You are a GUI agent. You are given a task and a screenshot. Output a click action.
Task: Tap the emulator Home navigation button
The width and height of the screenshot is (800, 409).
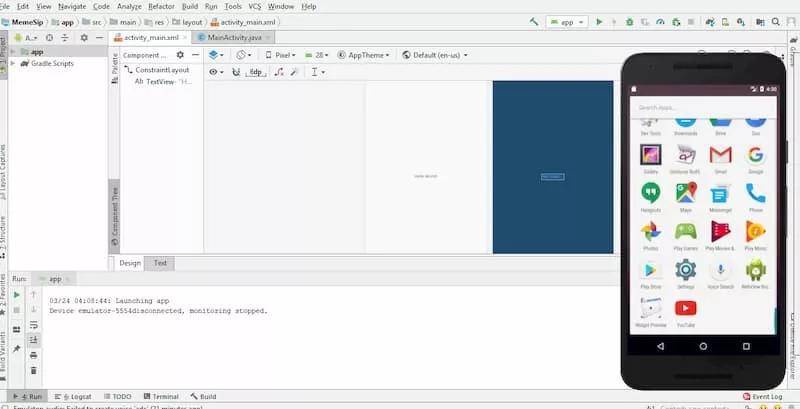(x=703, y=346)
